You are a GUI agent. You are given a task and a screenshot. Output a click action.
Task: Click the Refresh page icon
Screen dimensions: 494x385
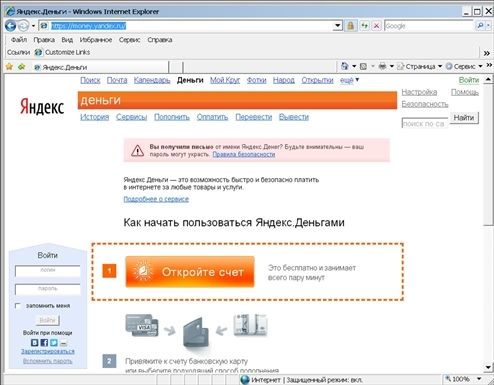[364, 26]
